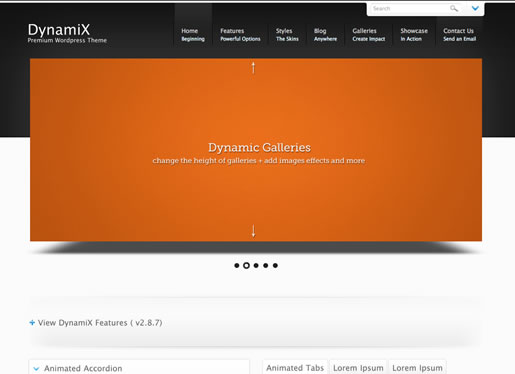515x374 pixels.
Task: Open Showcase In Action menu item
Action: [x=414, y=35]
